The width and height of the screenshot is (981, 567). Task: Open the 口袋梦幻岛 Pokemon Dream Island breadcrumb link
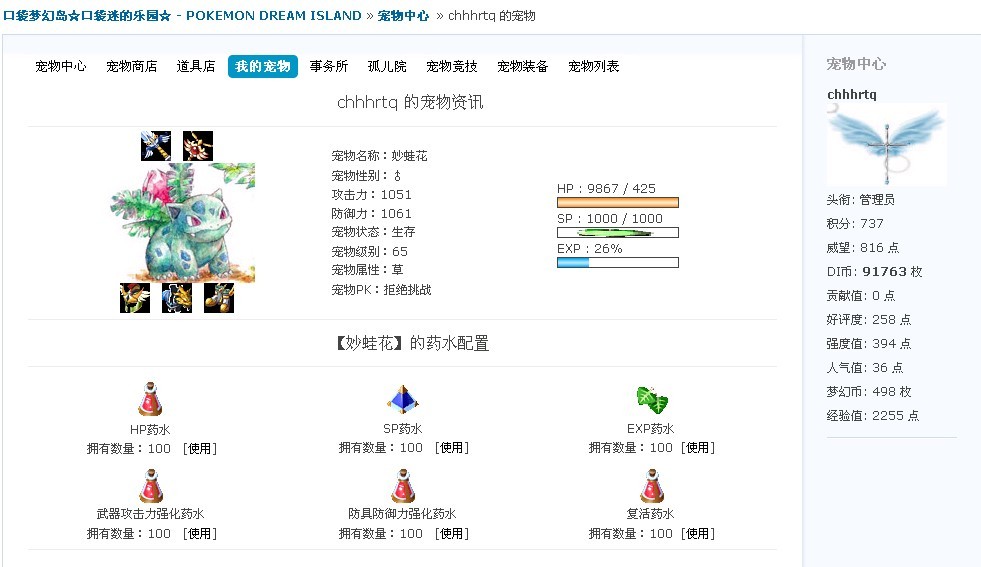pyautogui.click(x=182, y=16)
